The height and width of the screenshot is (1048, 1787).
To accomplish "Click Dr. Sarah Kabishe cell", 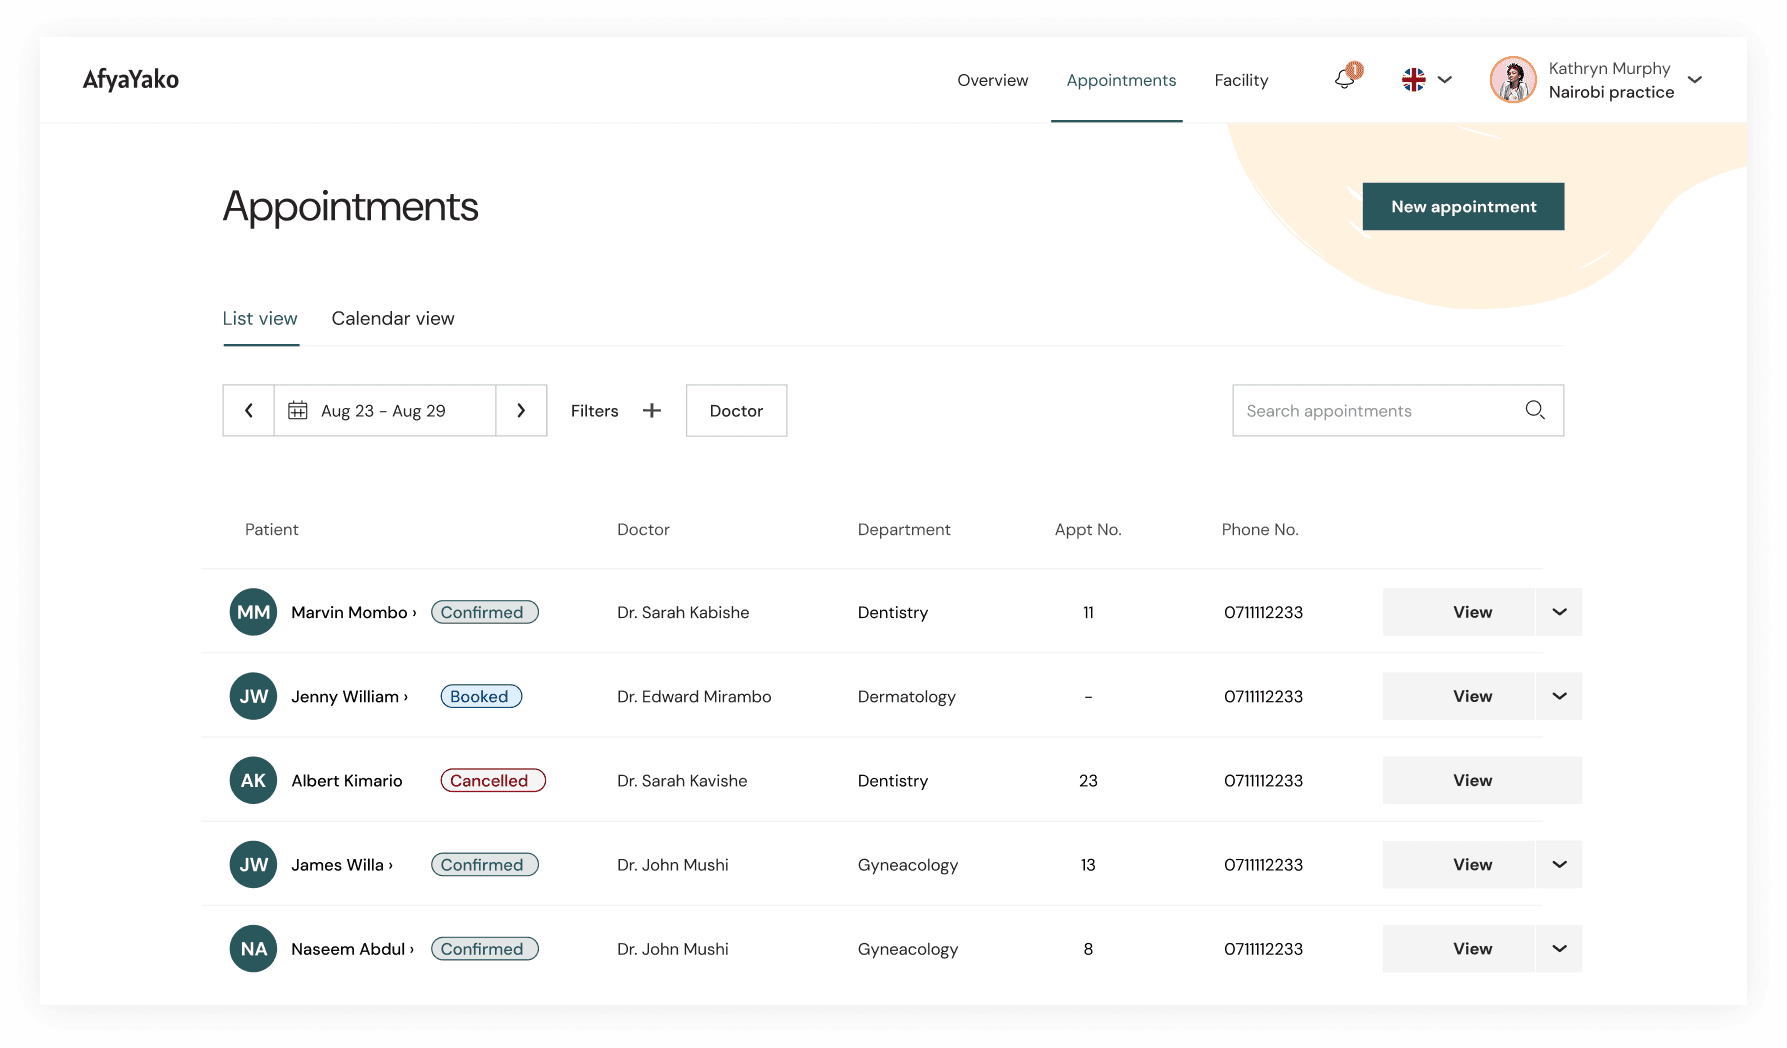I will [683, 612].
